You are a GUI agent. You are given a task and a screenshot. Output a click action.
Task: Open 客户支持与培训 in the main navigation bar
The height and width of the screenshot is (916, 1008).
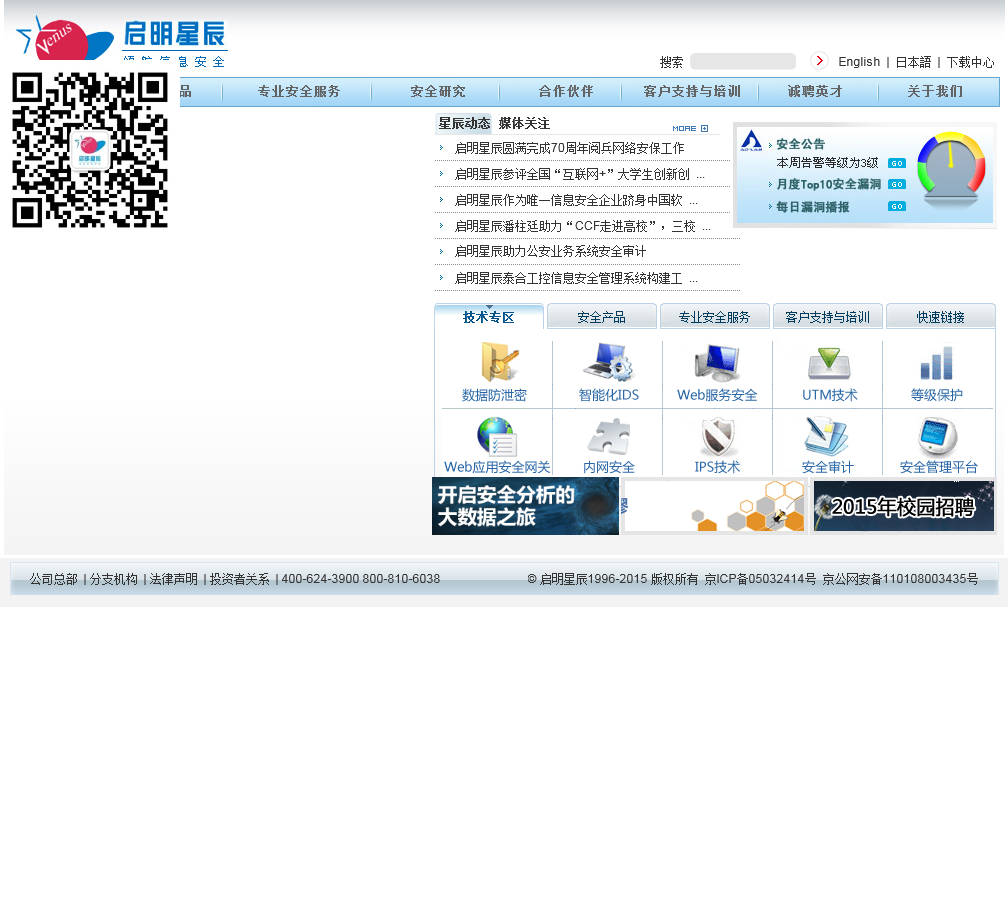(692, 91)
